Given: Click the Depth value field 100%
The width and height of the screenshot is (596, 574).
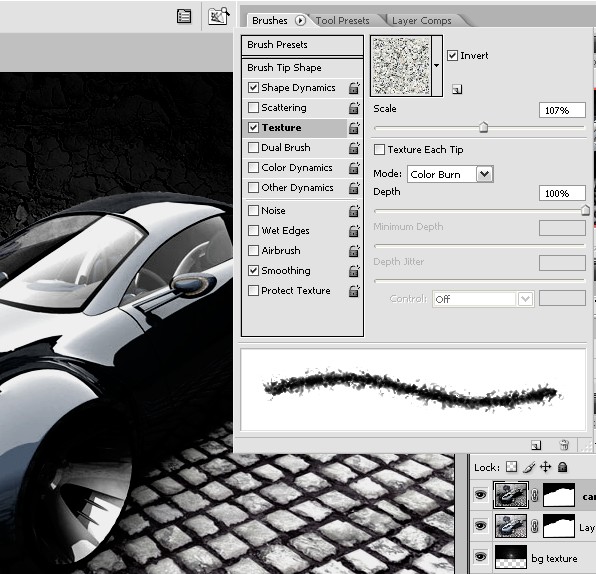Looking at the screenshot, I should click(x=562, y=193).
